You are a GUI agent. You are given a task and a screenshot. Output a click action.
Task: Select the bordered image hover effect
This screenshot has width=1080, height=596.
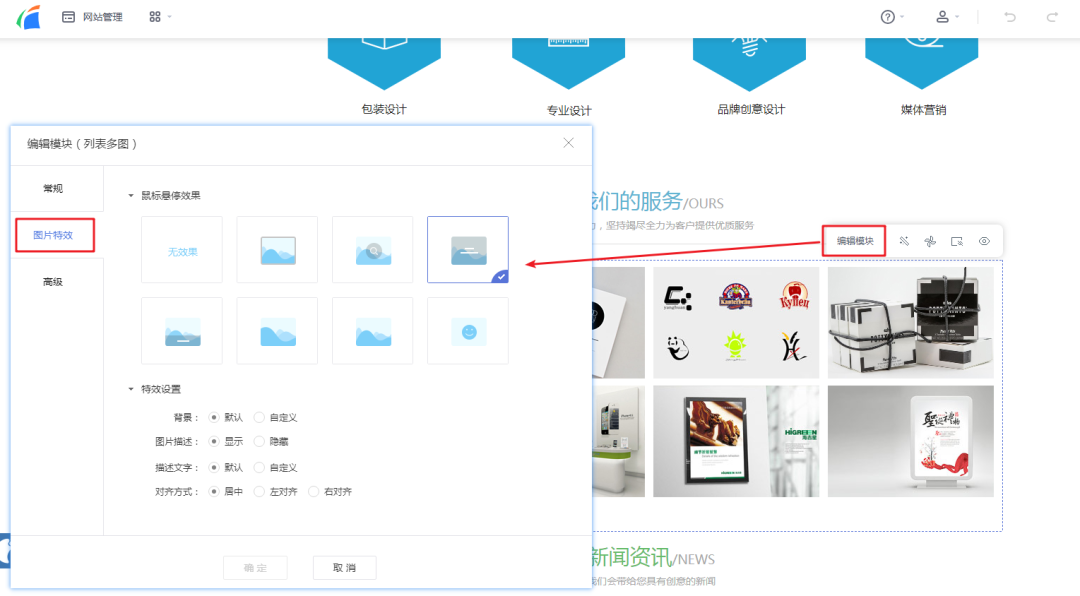pyautogui.click(x=277, y=249)
